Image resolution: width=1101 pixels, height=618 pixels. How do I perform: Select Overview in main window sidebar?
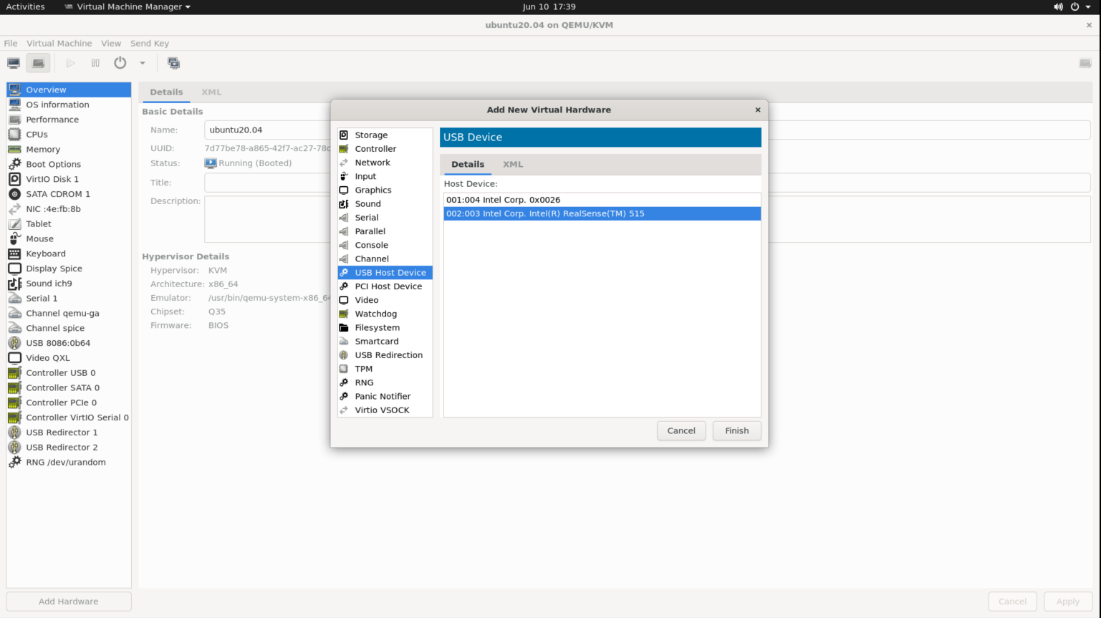coord(69,90)
